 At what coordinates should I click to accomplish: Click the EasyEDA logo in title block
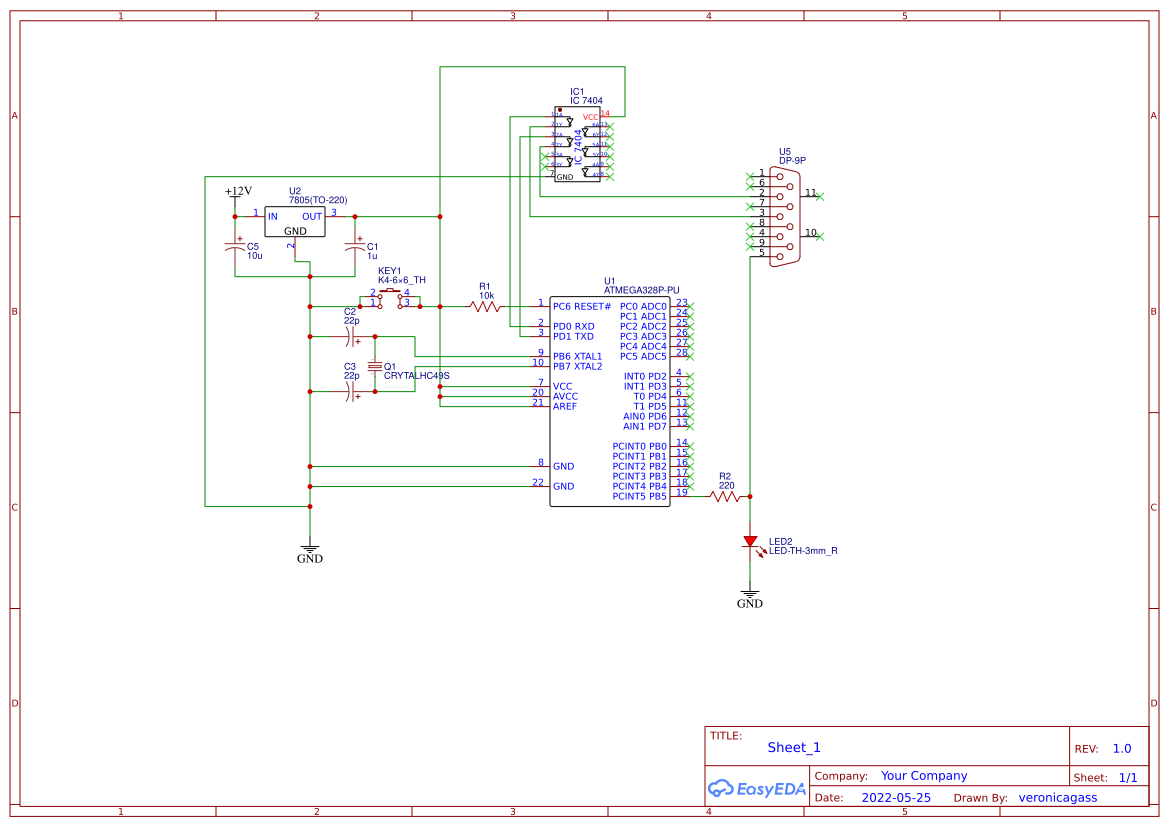pyautogui.click(x=756, y=788)
